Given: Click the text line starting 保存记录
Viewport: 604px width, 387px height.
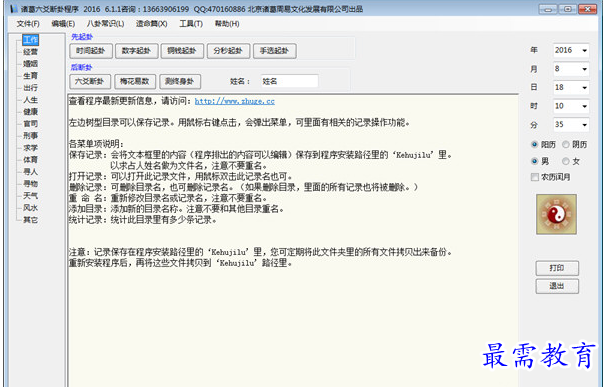Looking at the screenshot, I should pyautogui.click(x=260, y=155).
